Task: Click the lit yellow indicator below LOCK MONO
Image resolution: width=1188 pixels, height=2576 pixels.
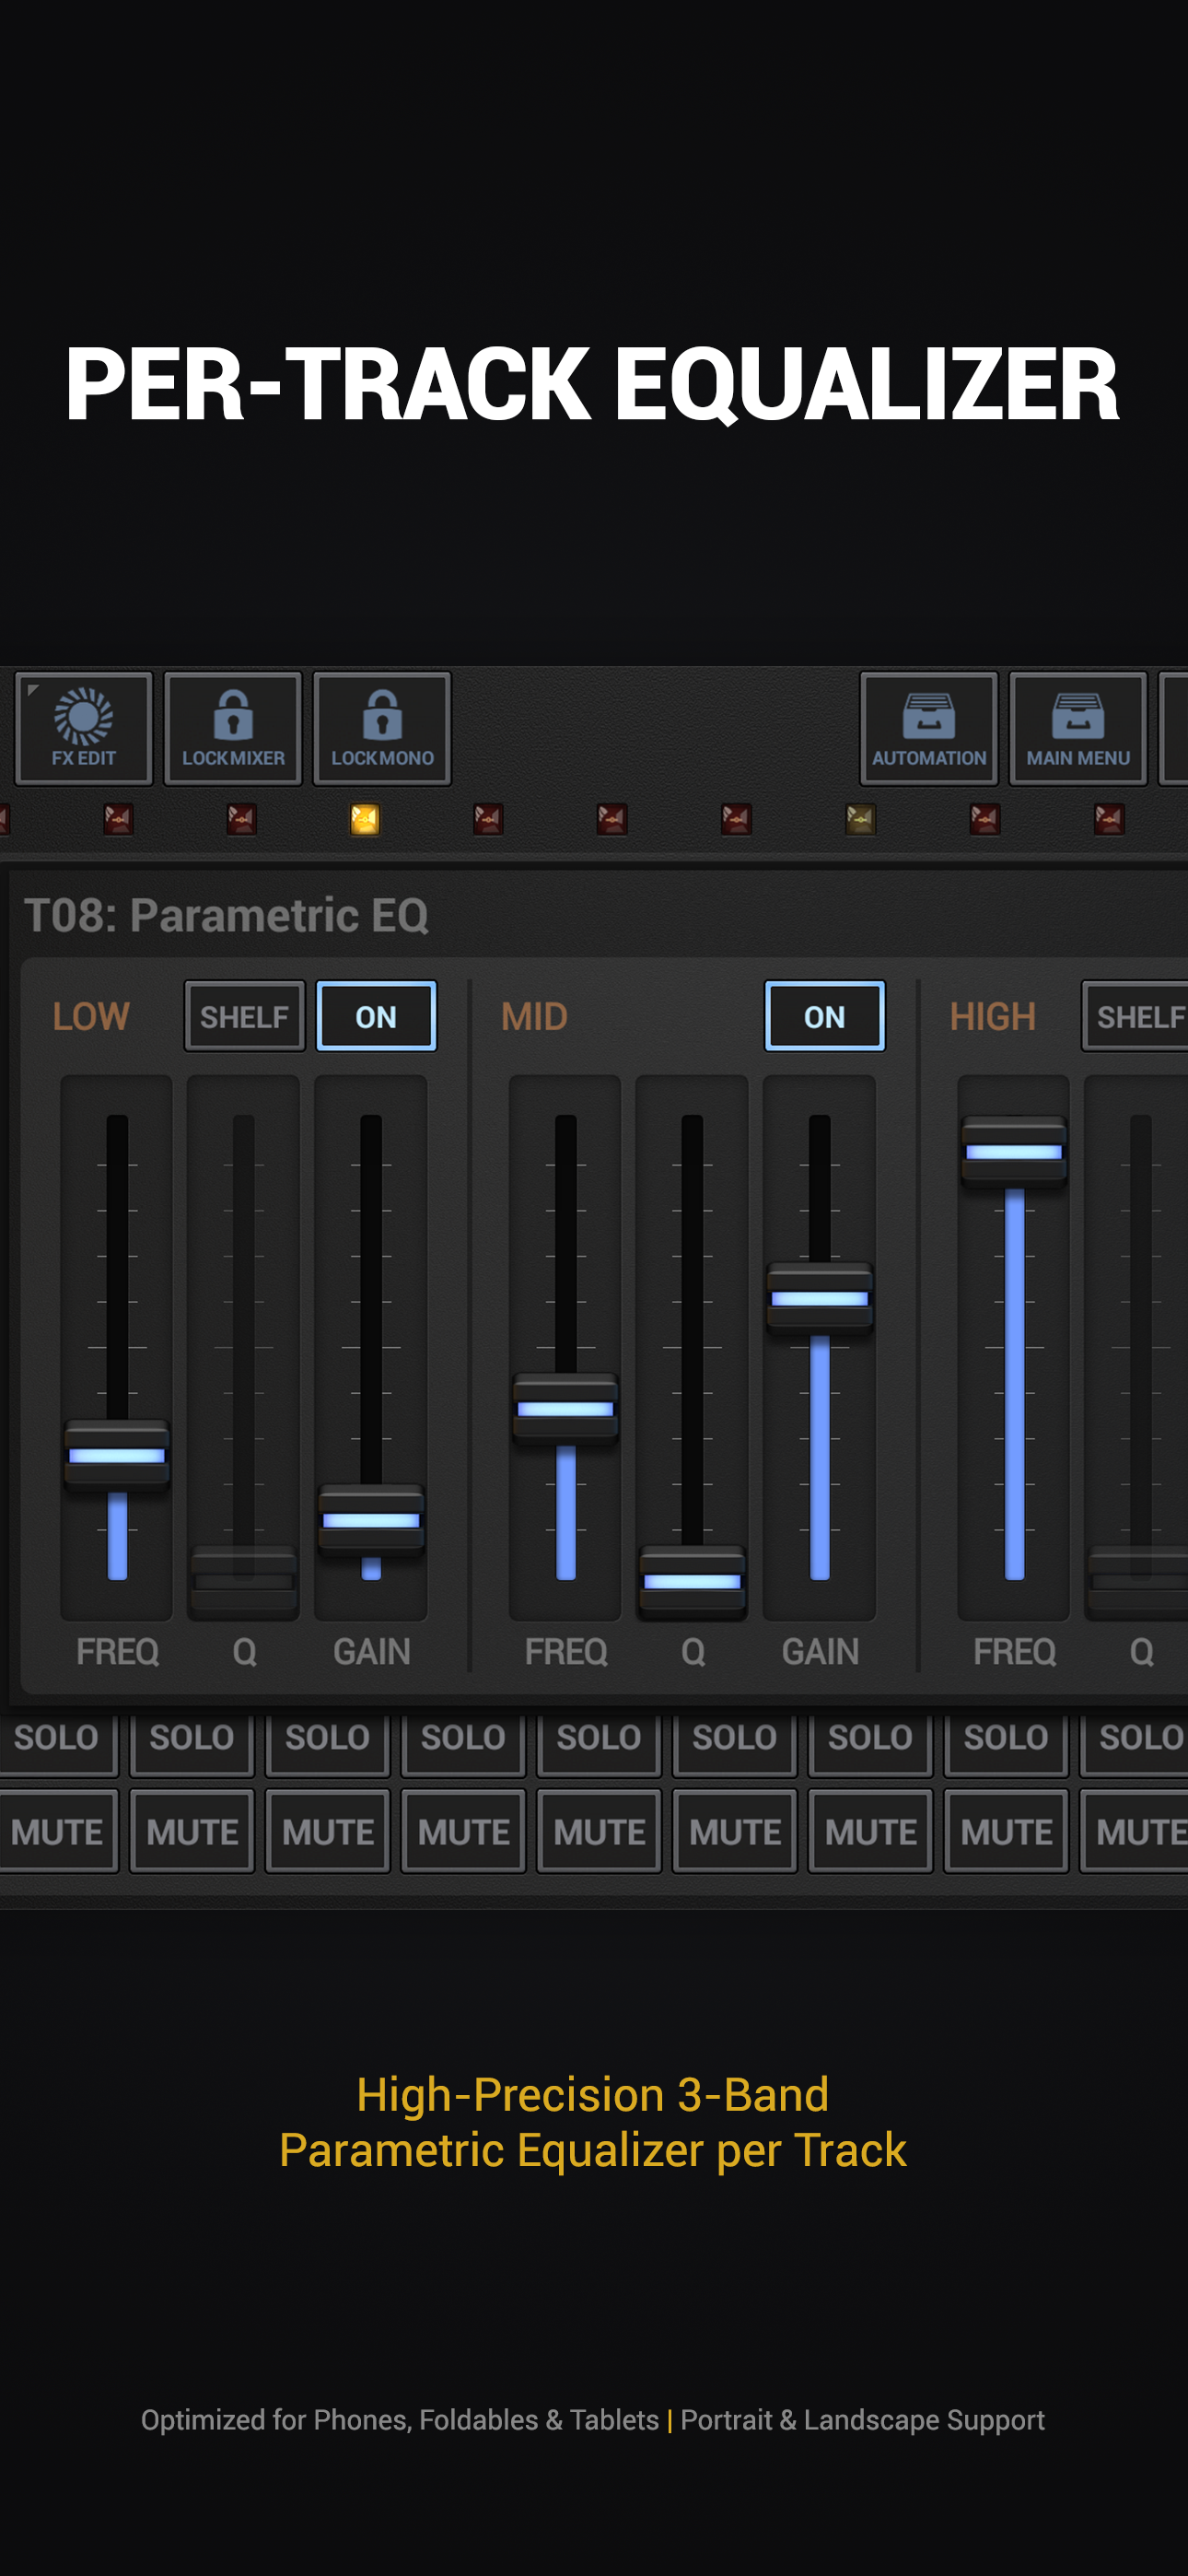Action: (365, 820)
